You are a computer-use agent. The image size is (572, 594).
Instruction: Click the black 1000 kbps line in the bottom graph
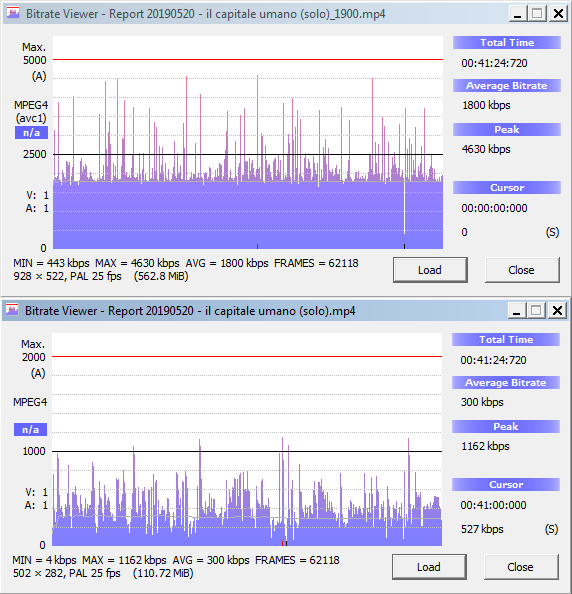(x=247, y=451)
